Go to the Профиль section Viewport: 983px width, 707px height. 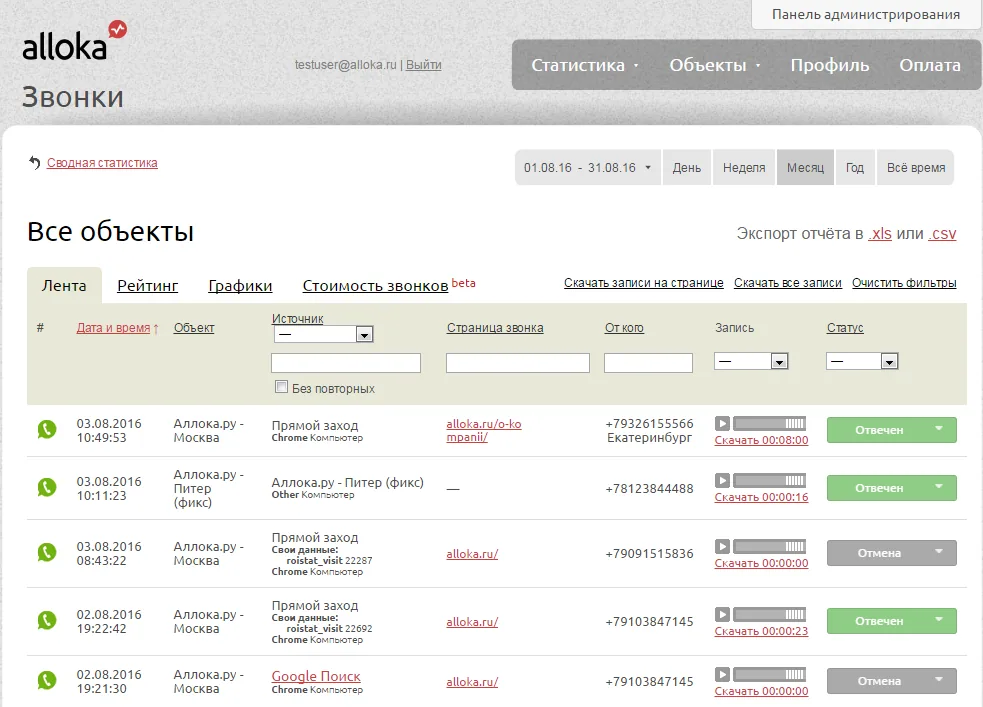(829, 65)
